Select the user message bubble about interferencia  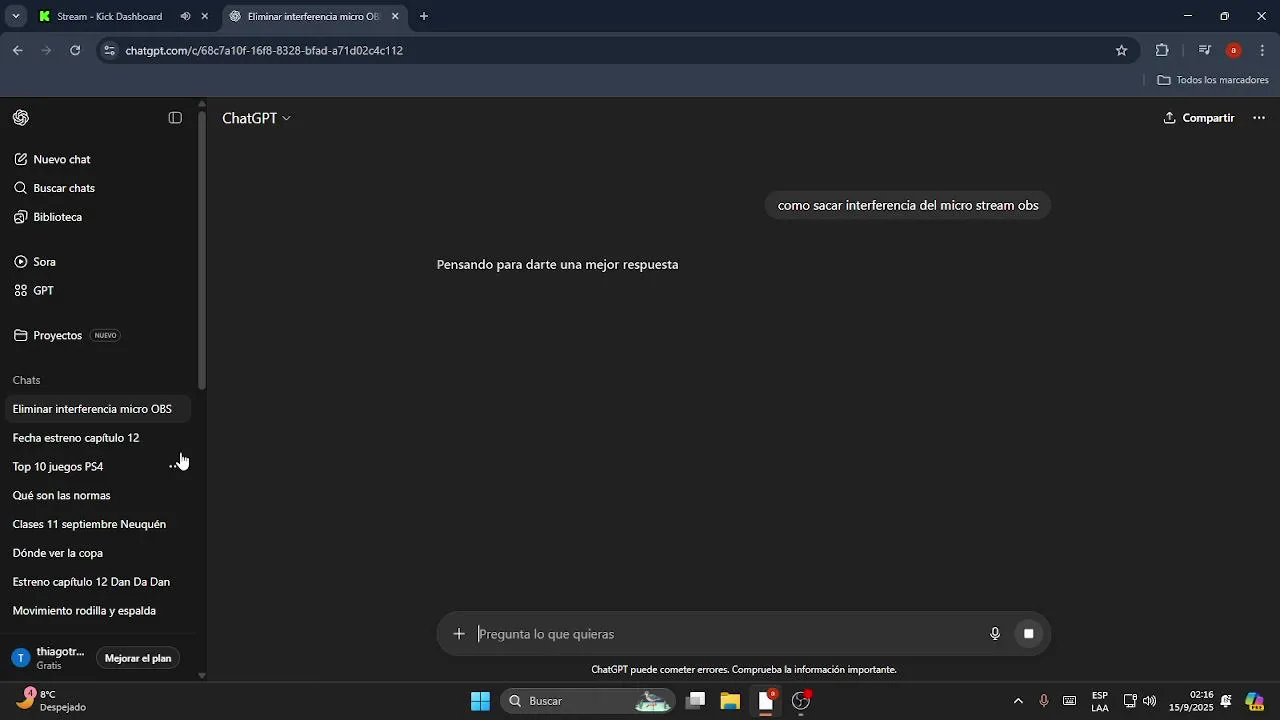pos(908,205)
